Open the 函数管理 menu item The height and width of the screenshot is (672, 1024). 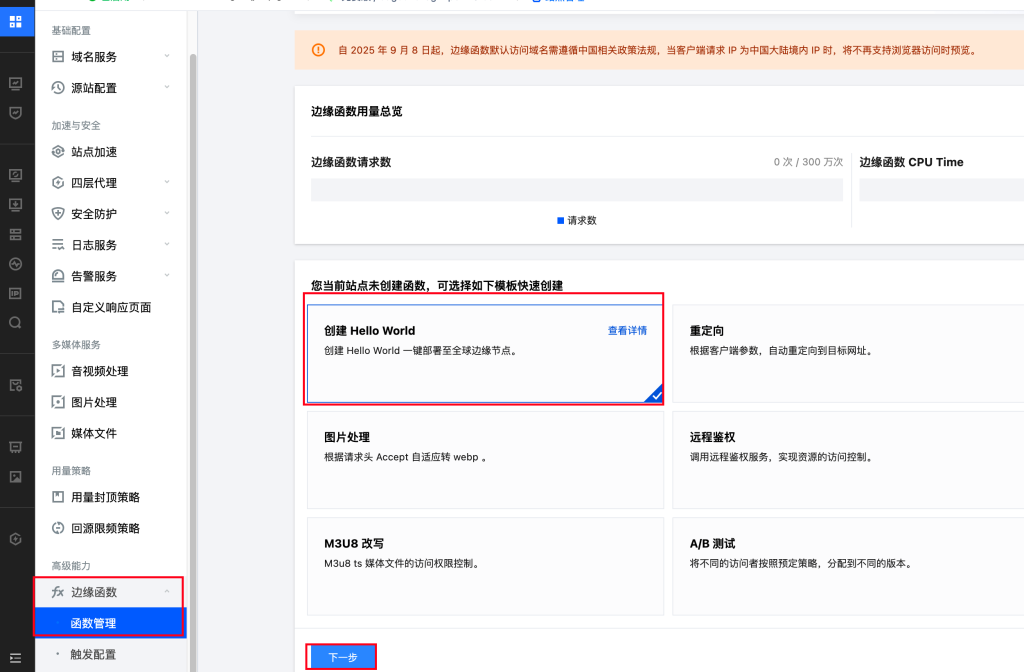pyautogui.click(x=93, y=623)
